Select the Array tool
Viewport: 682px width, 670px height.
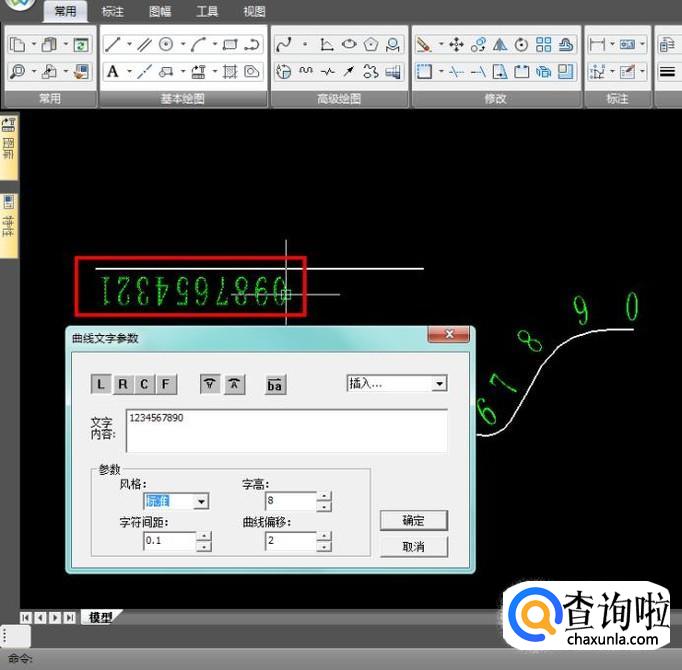pos(543,44)
